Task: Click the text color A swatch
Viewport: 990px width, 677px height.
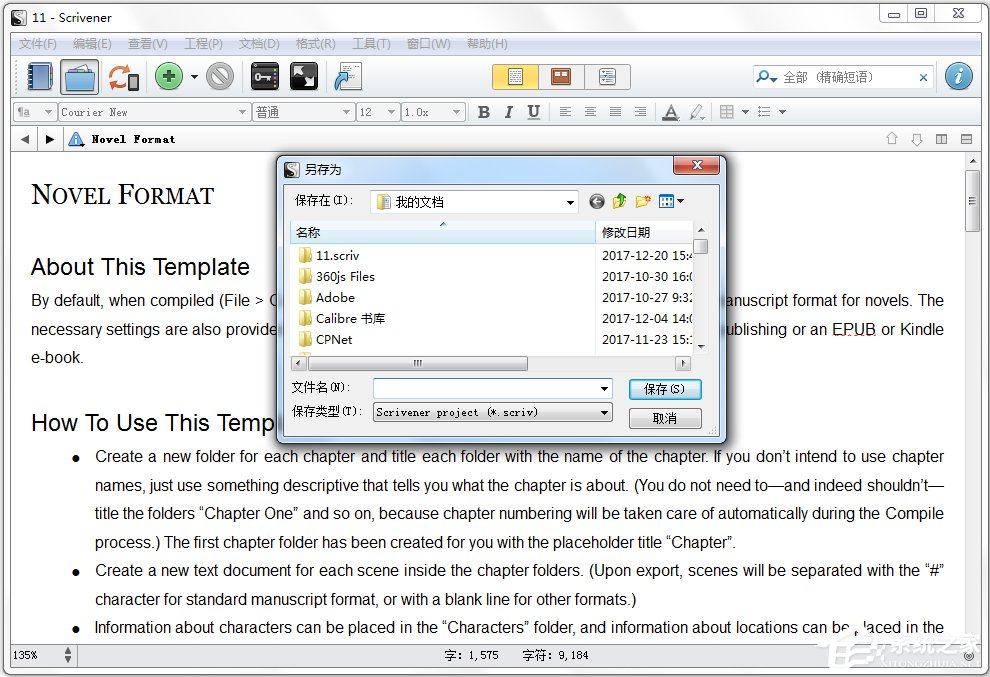Action: (671, 112)
